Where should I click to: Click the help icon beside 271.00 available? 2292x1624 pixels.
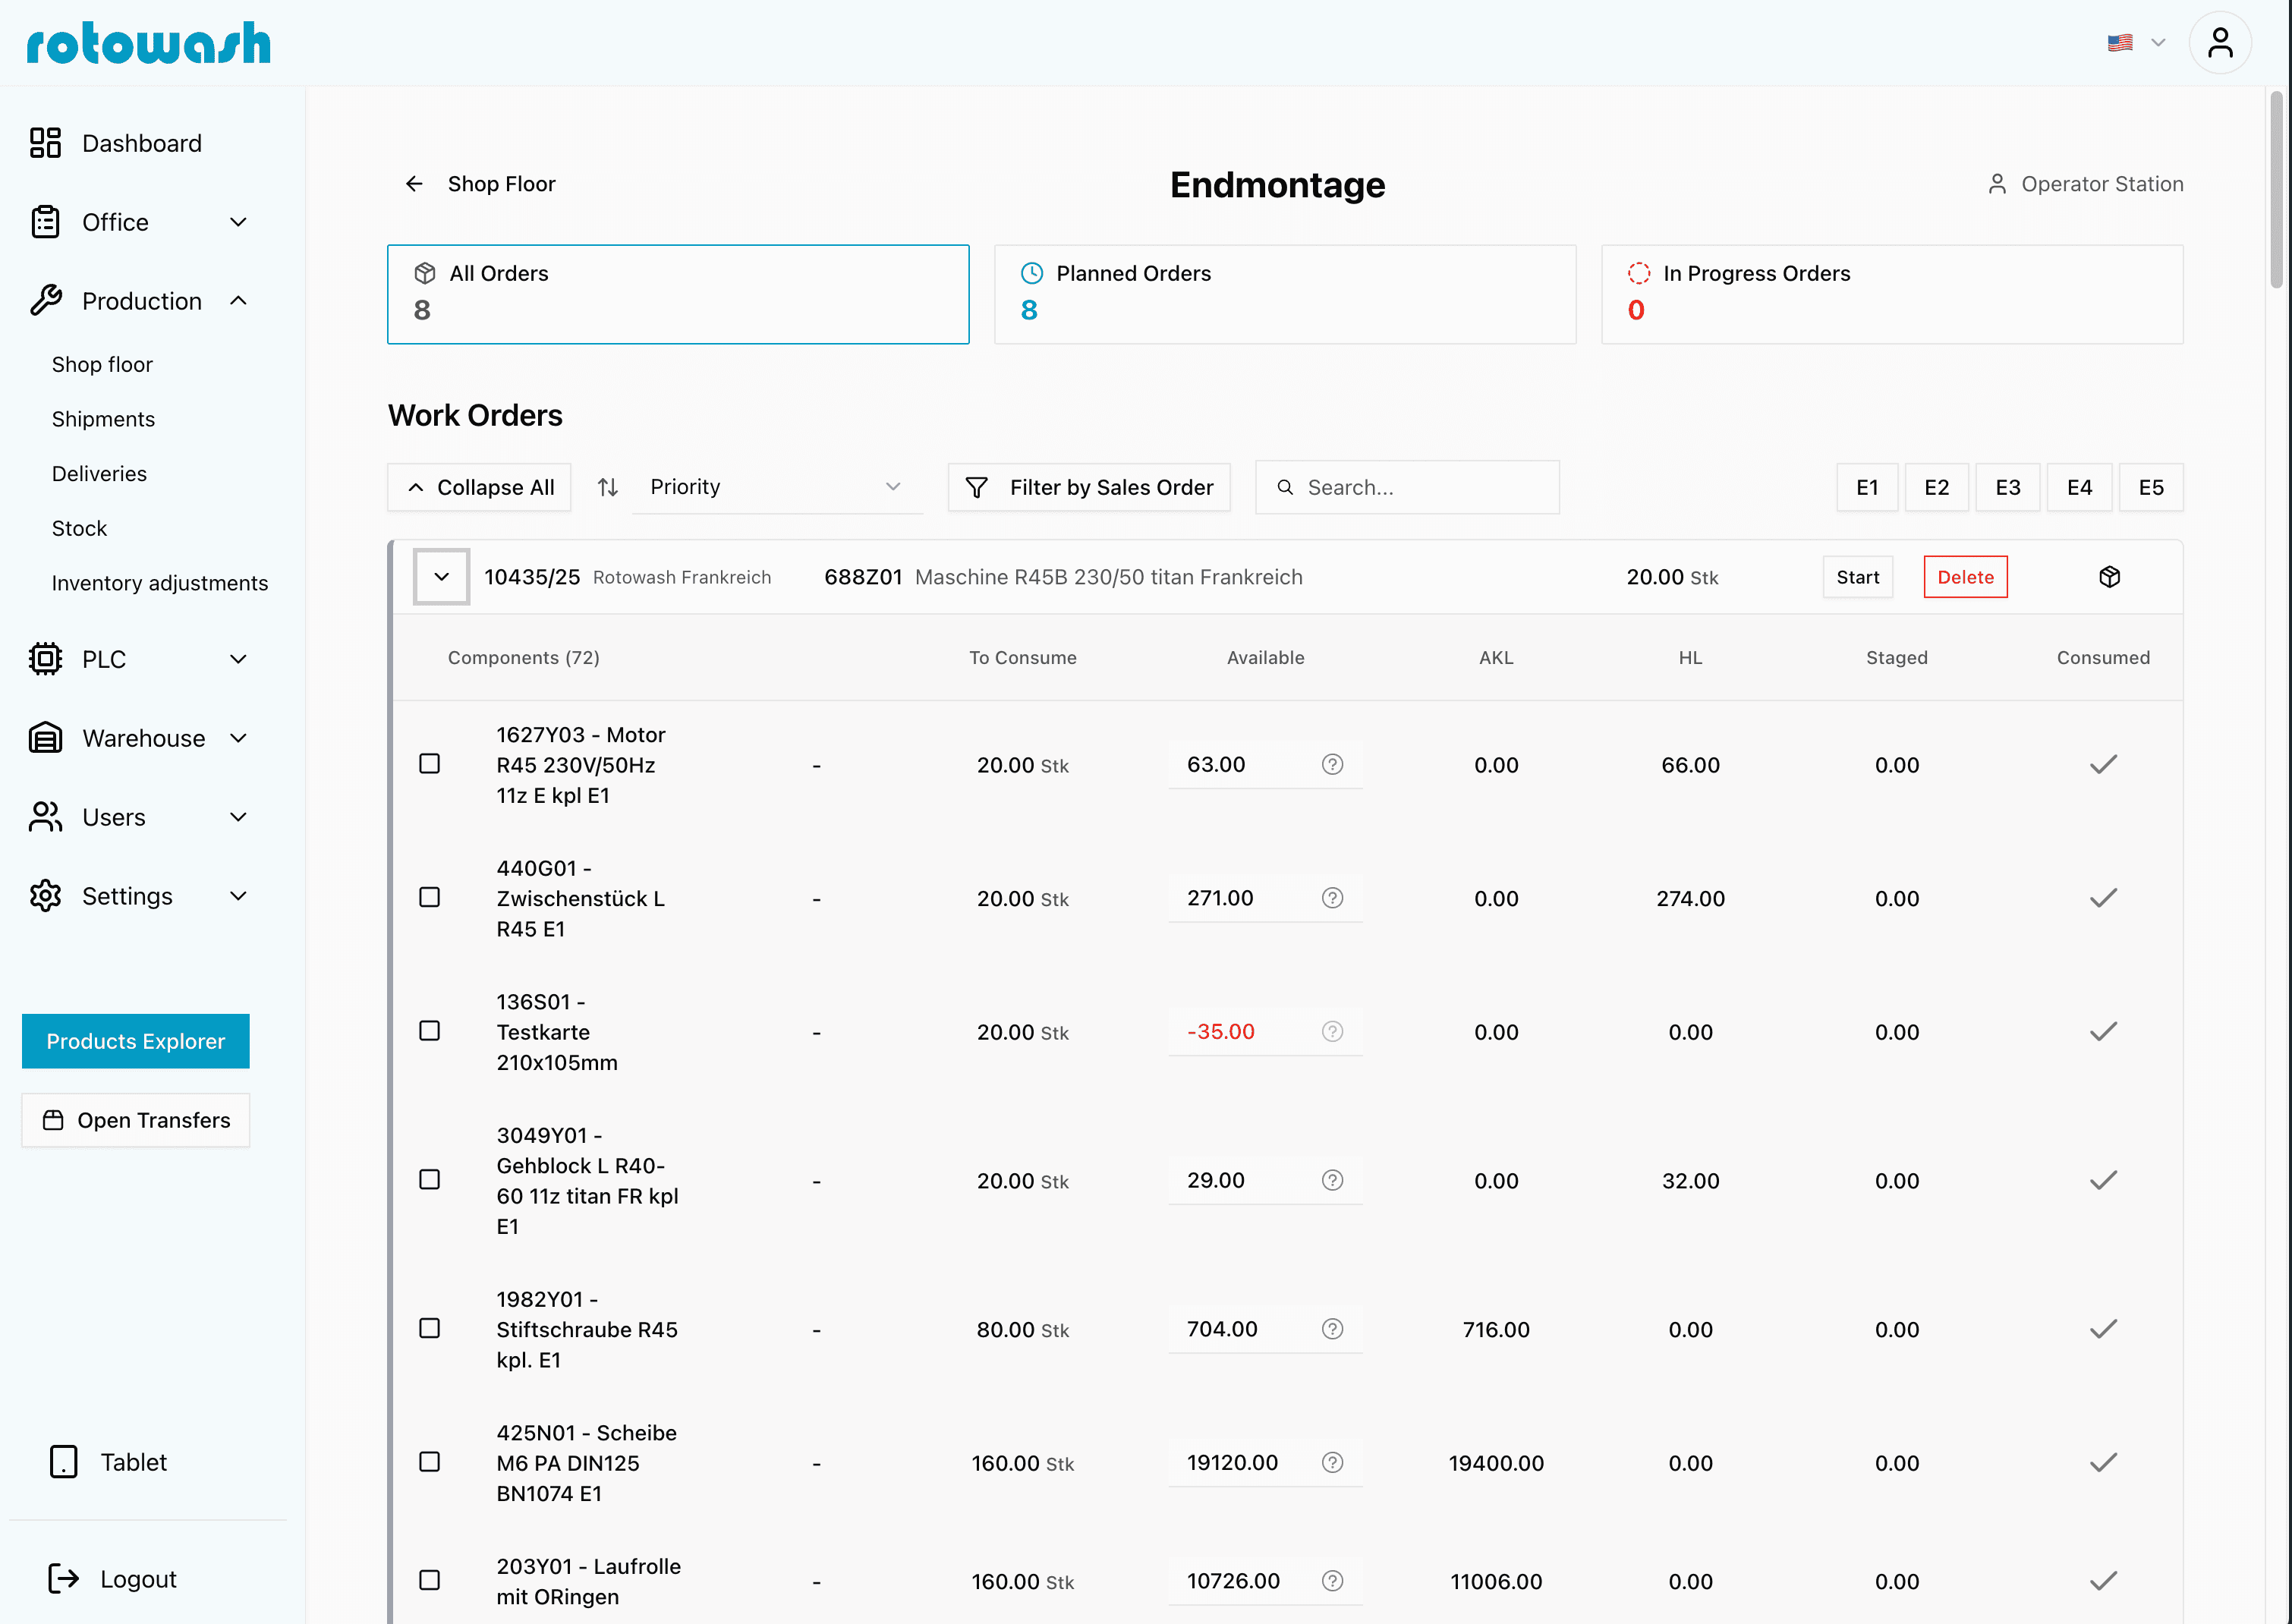tap(1332, 898)
